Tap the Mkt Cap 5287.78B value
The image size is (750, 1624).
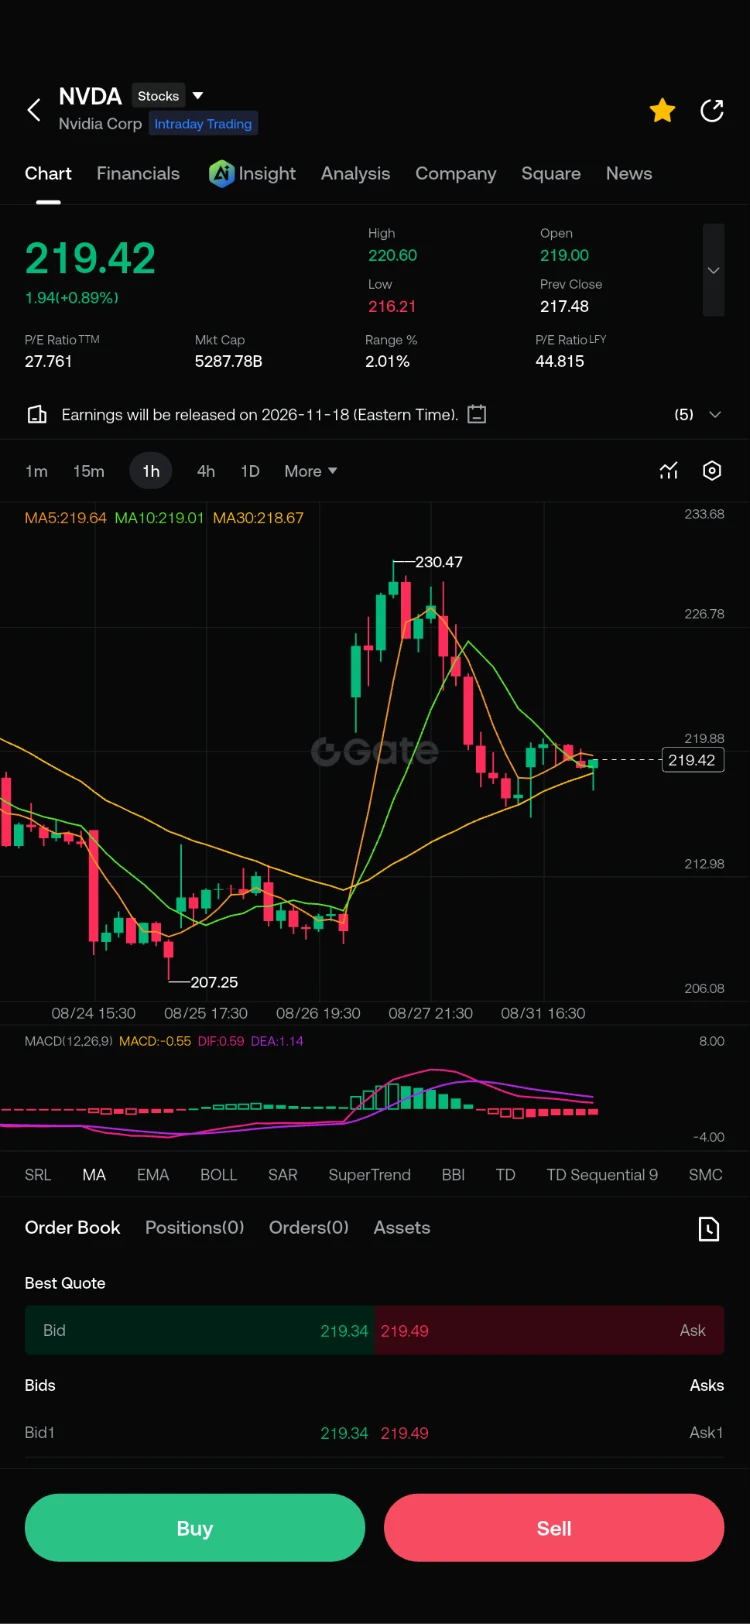tap(229, 361)
